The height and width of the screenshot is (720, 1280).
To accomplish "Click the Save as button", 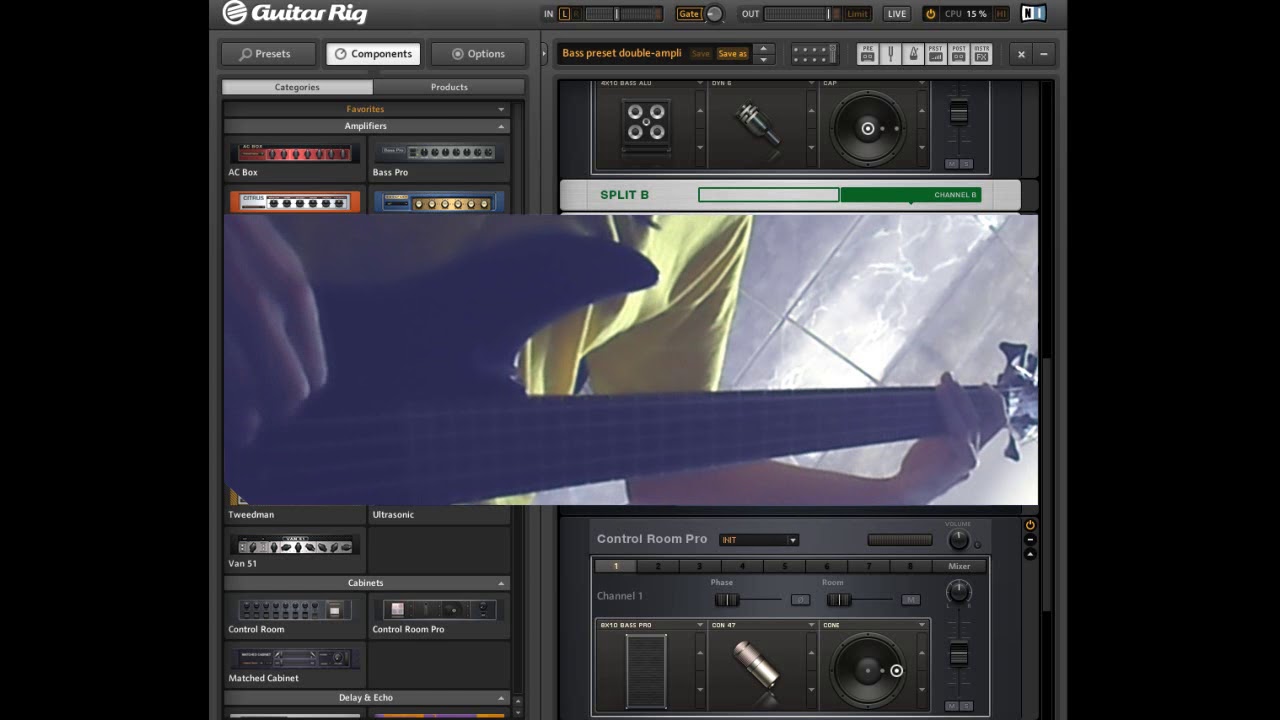I will pyautogui.click(x=732, y=53).
